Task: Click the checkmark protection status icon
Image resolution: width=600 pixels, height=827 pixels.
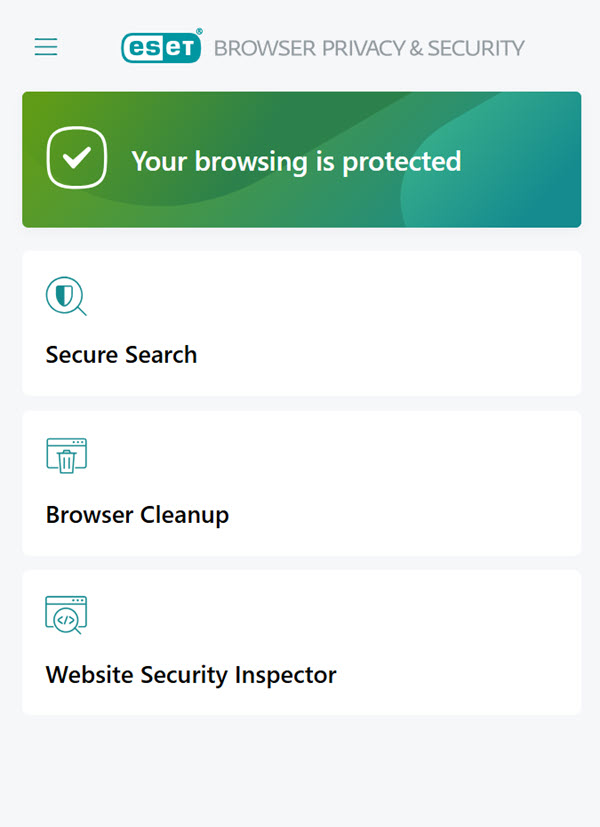Action: tap(77, 159)
